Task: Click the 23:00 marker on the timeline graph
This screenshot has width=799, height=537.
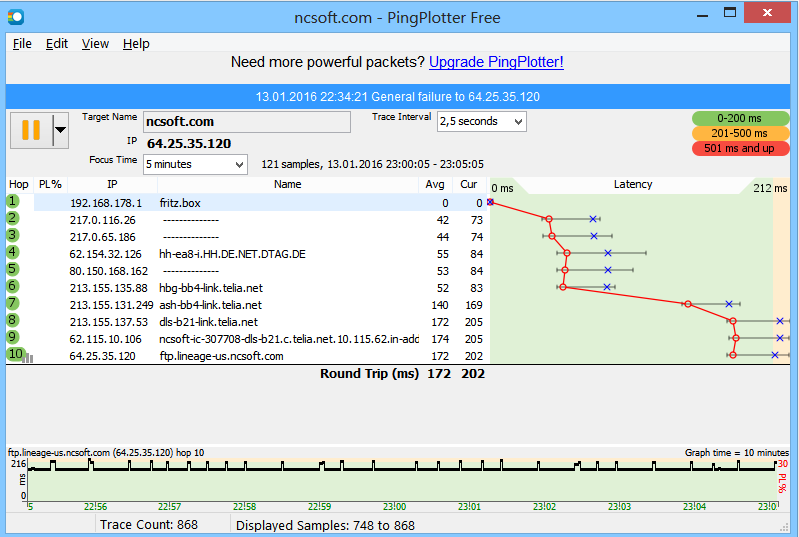Action: click(x=394, y=507)
